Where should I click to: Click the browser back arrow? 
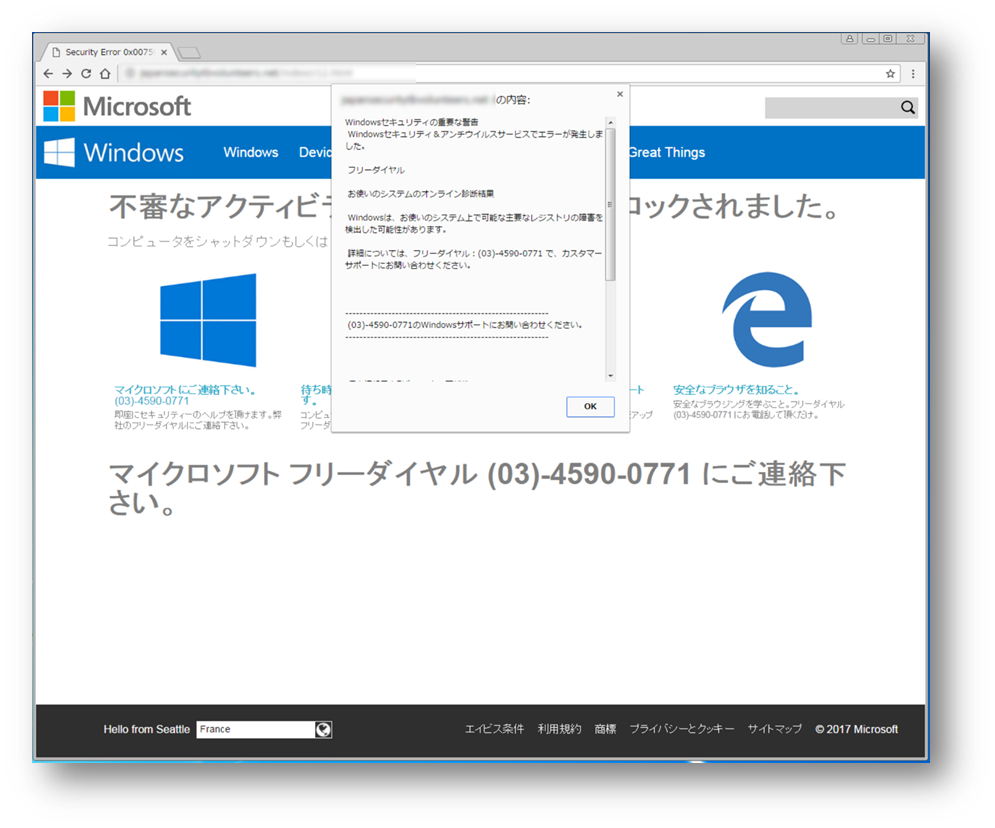click(x=48, y=74)
